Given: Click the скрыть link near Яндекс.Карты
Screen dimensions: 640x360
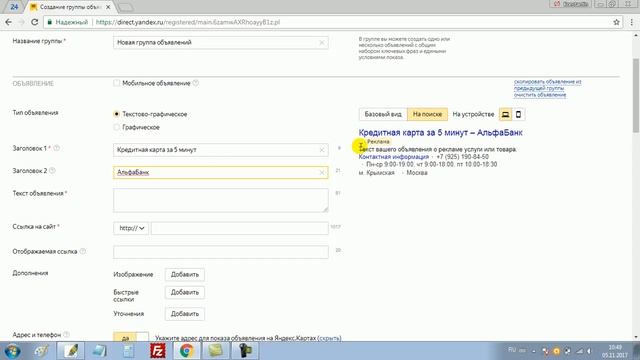Looking at the screenshot, I should coord(329,338).
